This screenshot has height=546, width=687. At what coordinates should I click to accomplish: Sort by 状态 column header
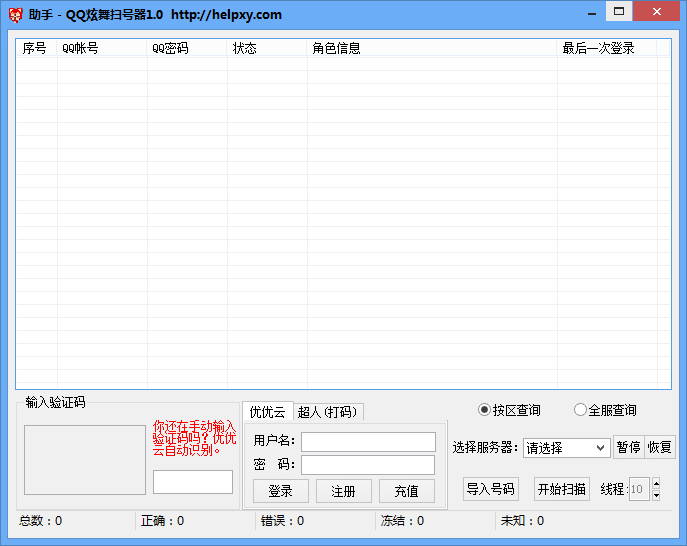point(267,48)
